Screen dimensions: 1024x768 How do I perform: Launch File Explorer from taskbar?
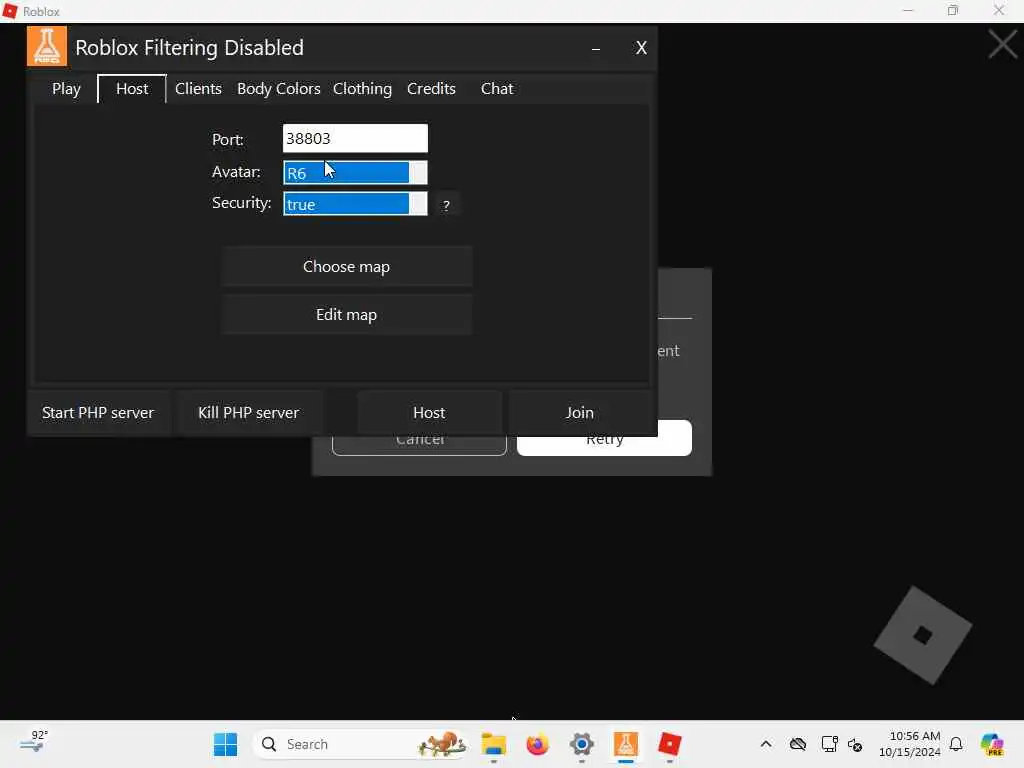click(494, 744)
